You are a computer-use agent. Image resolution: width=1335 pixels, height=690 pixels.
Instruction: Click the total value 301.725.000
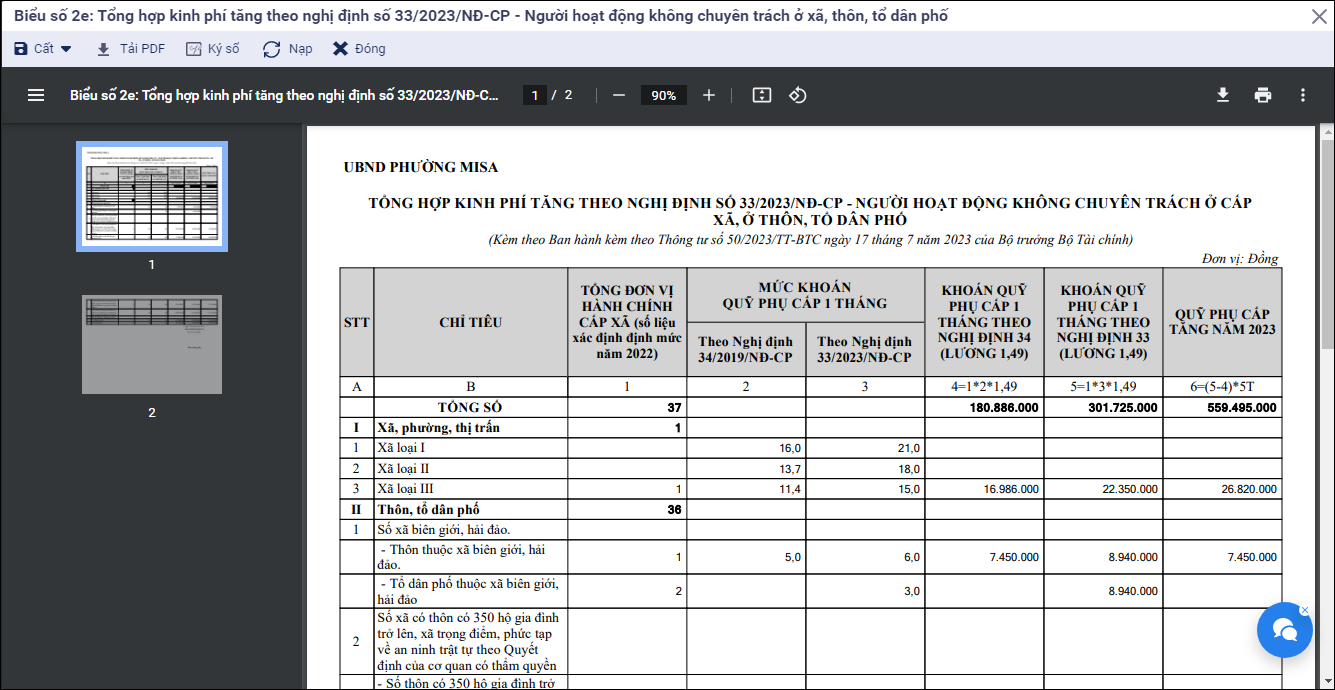(1123, 408)
